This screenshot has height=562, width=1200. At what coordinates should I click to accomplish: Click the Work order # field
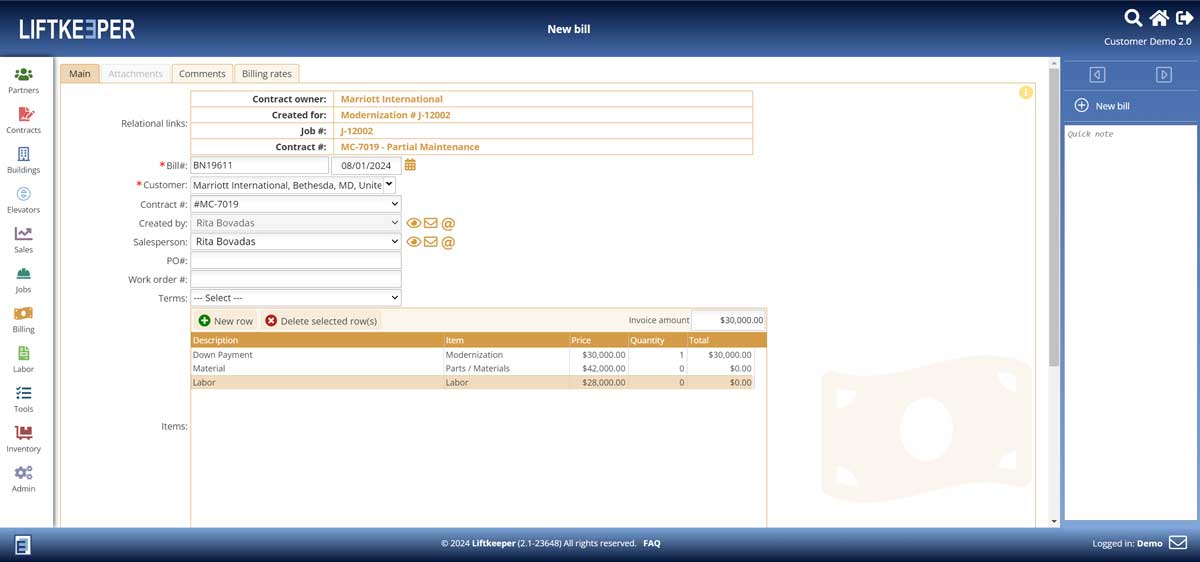(296, 279)
